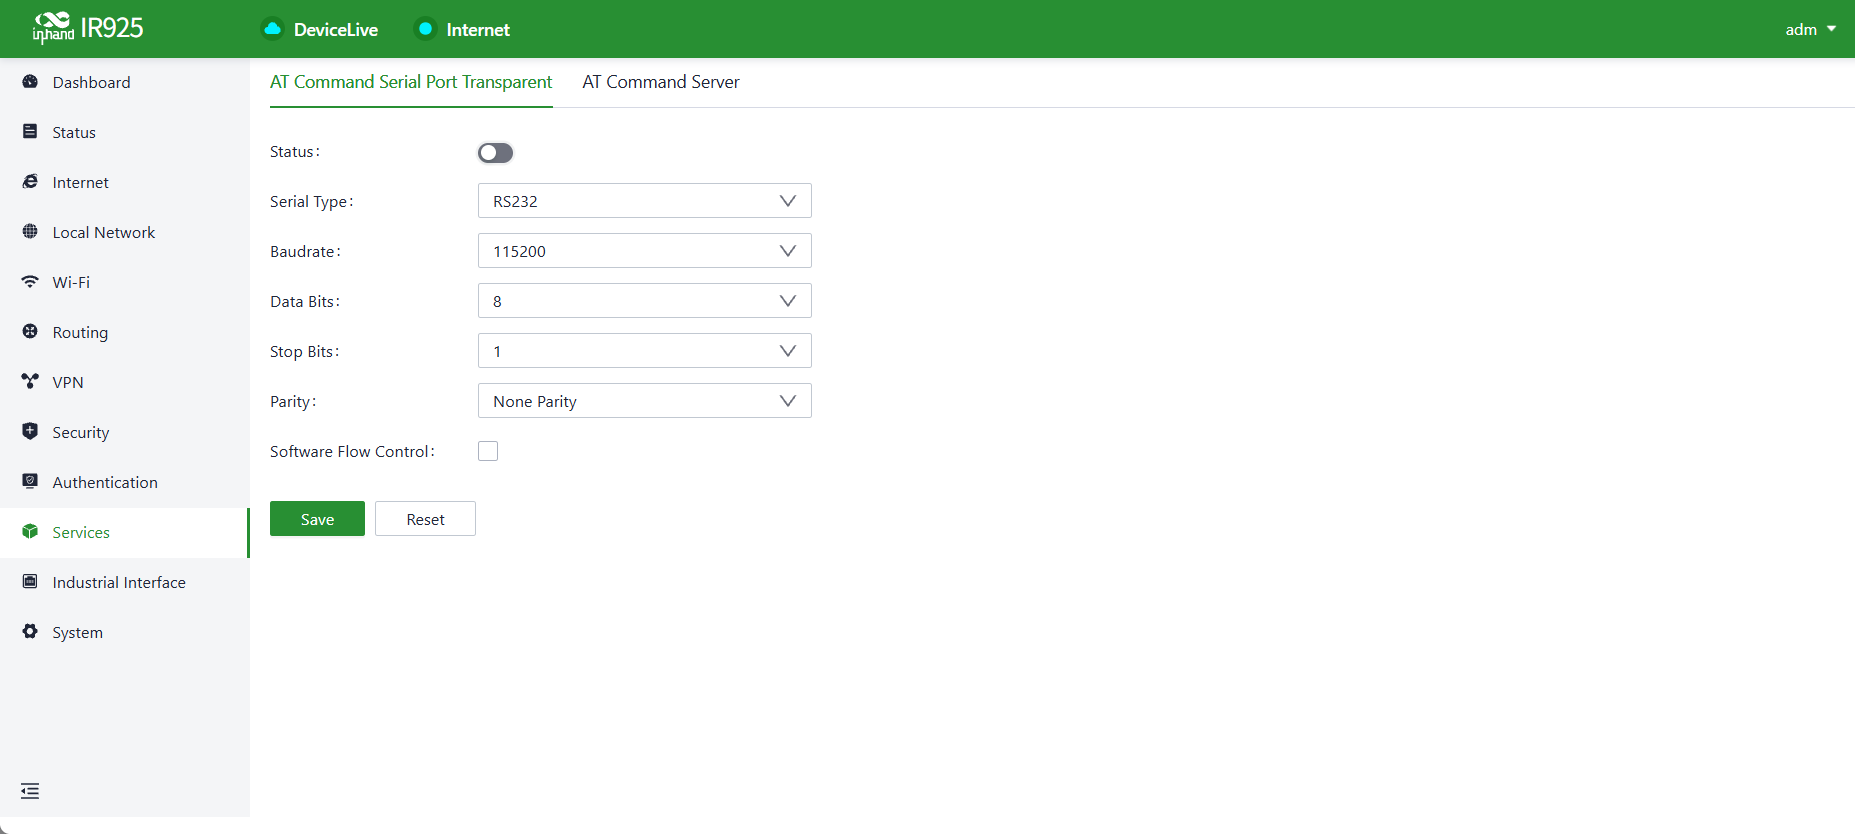Viewport: 1855px width, 834px height.
Task: Click the Services cube icon
Action: tap(30, 532)
